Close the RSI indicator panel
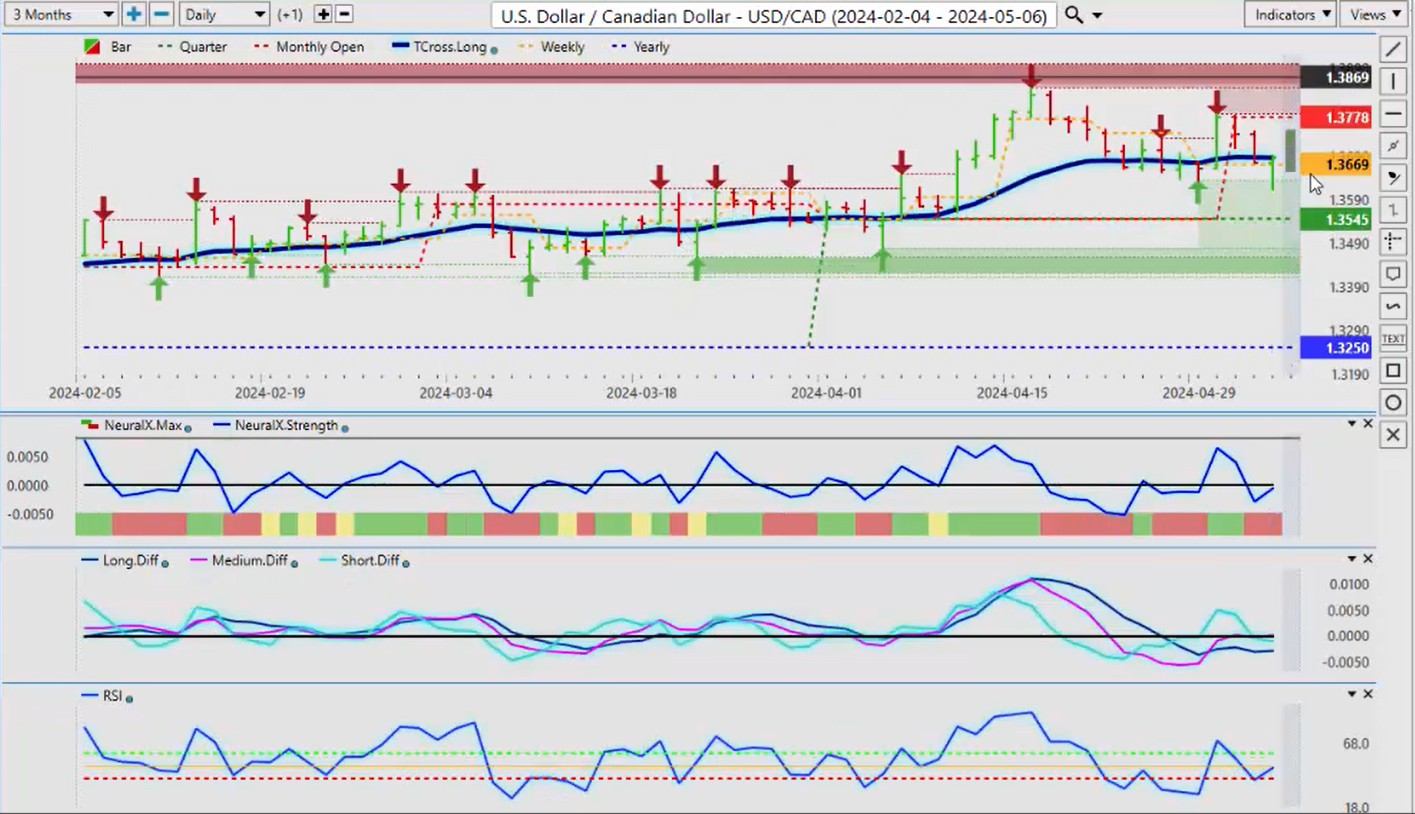The height and width of the screenshot is (814, 1415). click(x=1368, y=694)
